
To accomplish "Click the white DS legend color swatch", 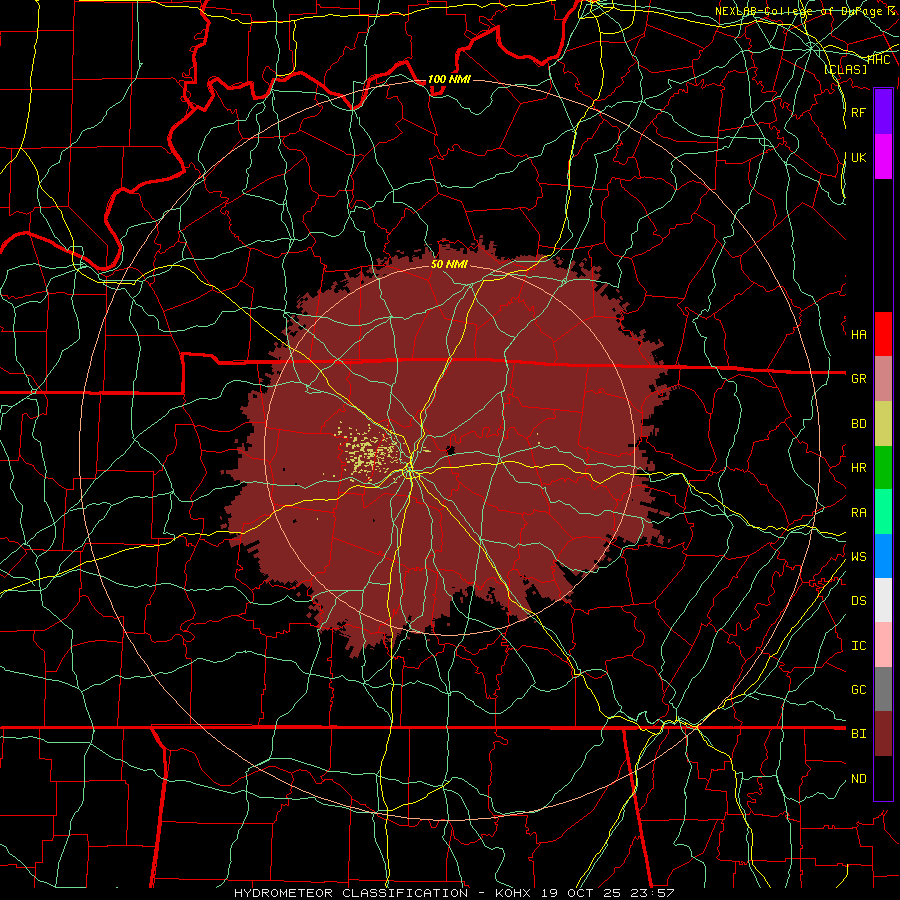I will 883,600.
